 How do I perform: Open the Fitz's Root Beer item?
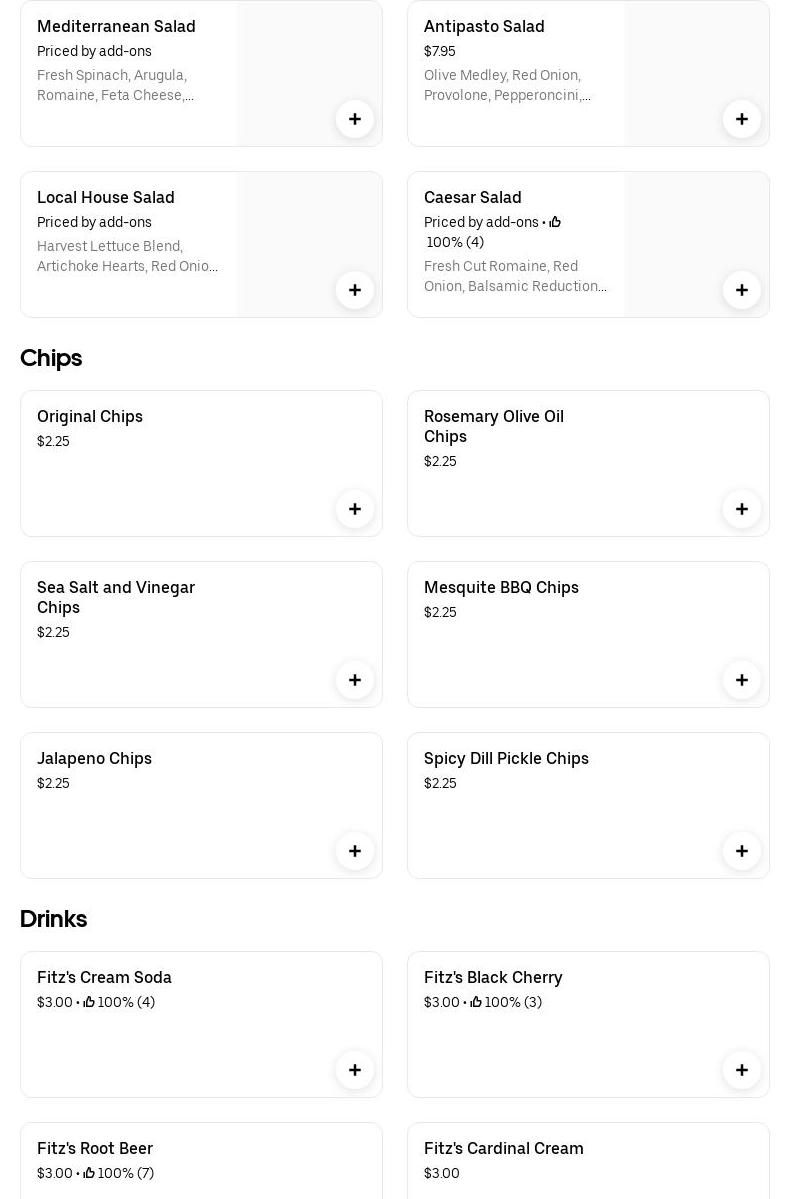(x=95, y=1148)
